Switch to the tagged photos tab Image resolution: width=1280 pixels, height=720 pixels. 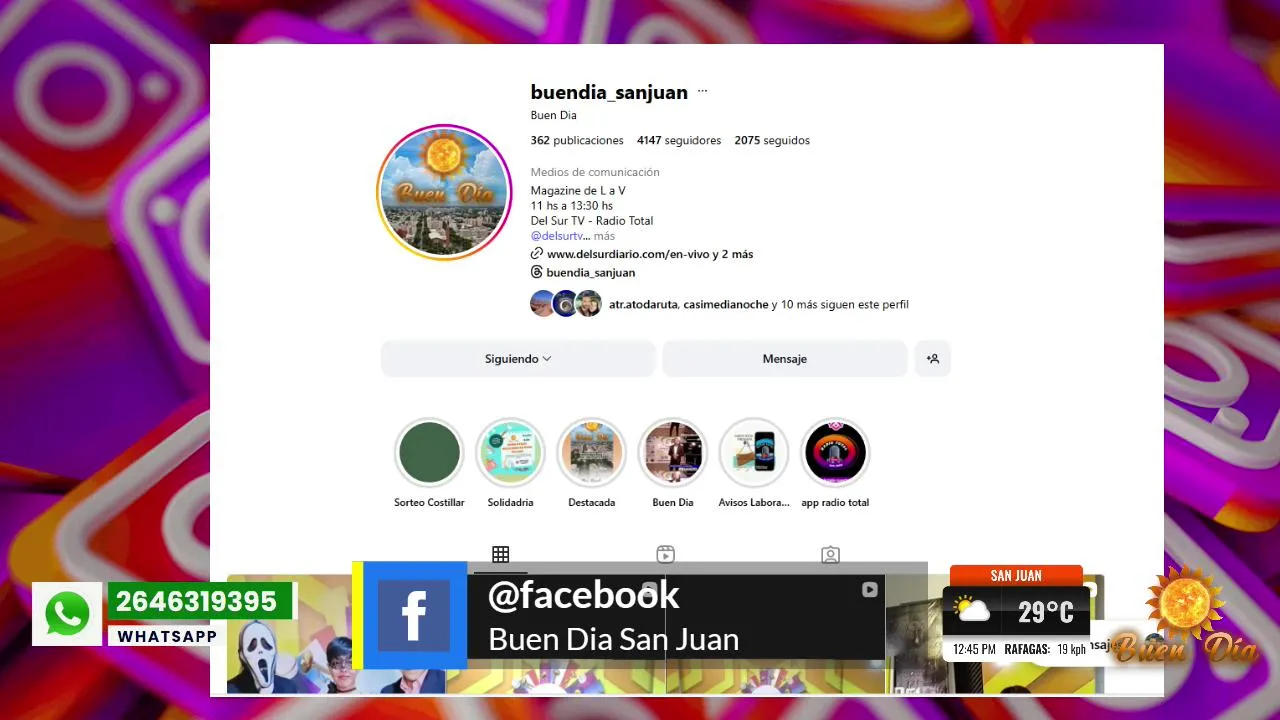click(x=830, y=554)
